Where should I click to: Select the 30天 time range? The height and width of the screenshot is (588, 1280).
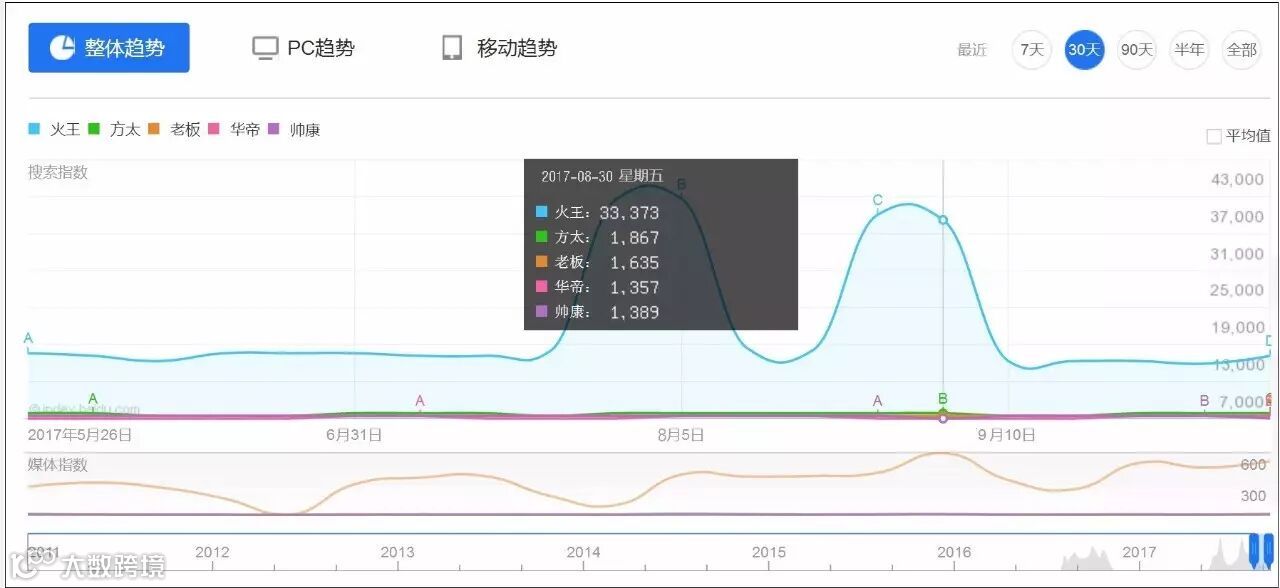pyautogui.click(x=1084, y=49)
